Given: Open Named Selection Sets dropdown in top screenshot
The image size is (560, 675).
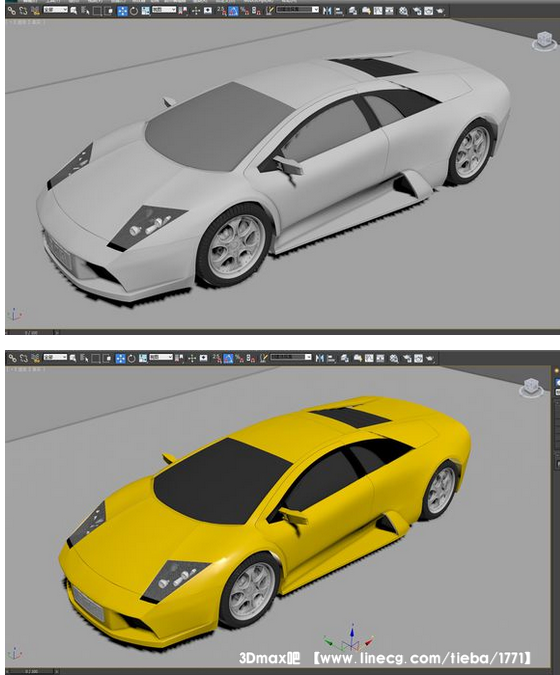Looking at the screenshot, I should point(297,9).
